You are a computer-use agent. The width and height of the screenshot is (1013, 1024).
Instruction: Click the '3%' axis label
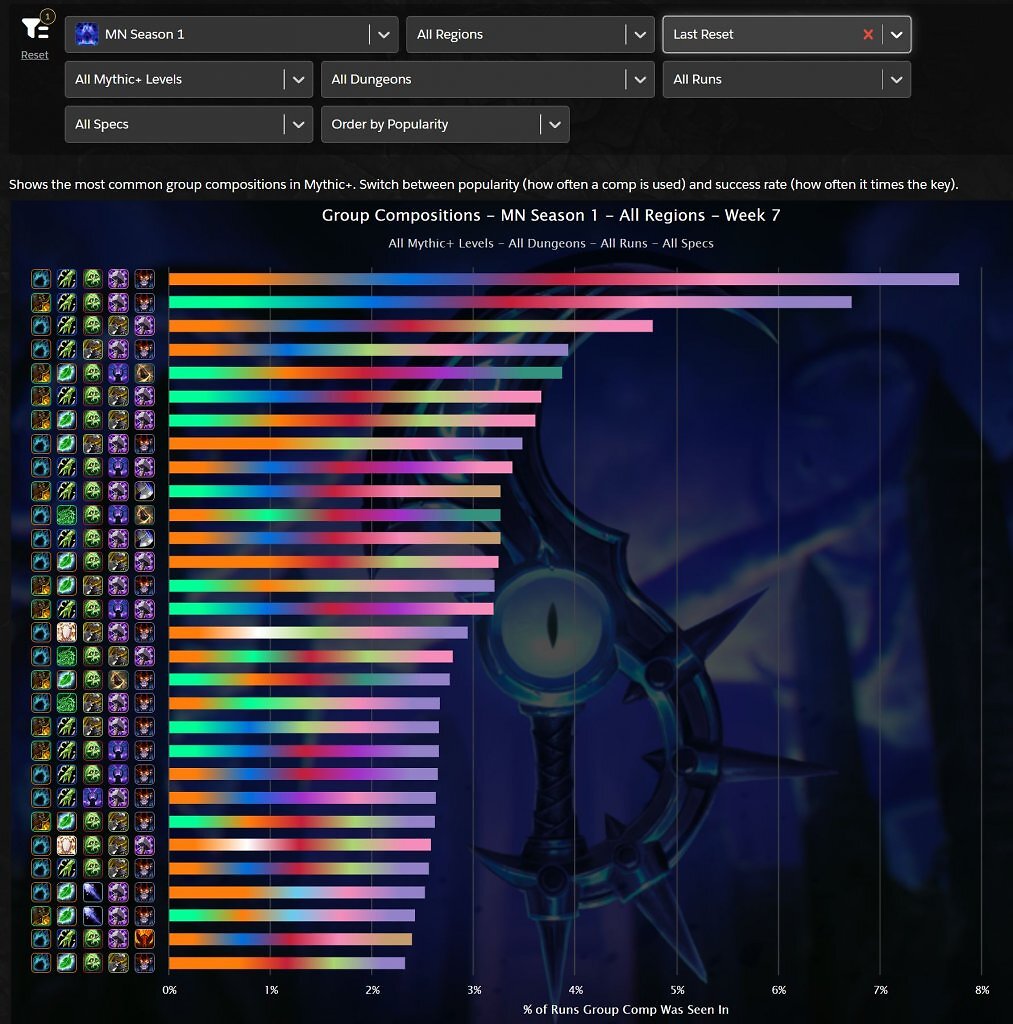coord(474,989)
